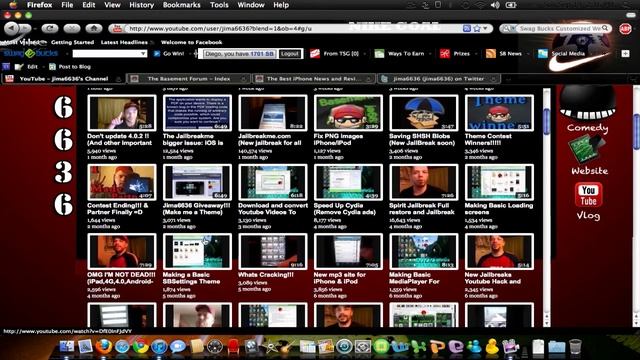The image size is (640, 360).
Task: Open the SB News feed item
Action: coord(504,53)
